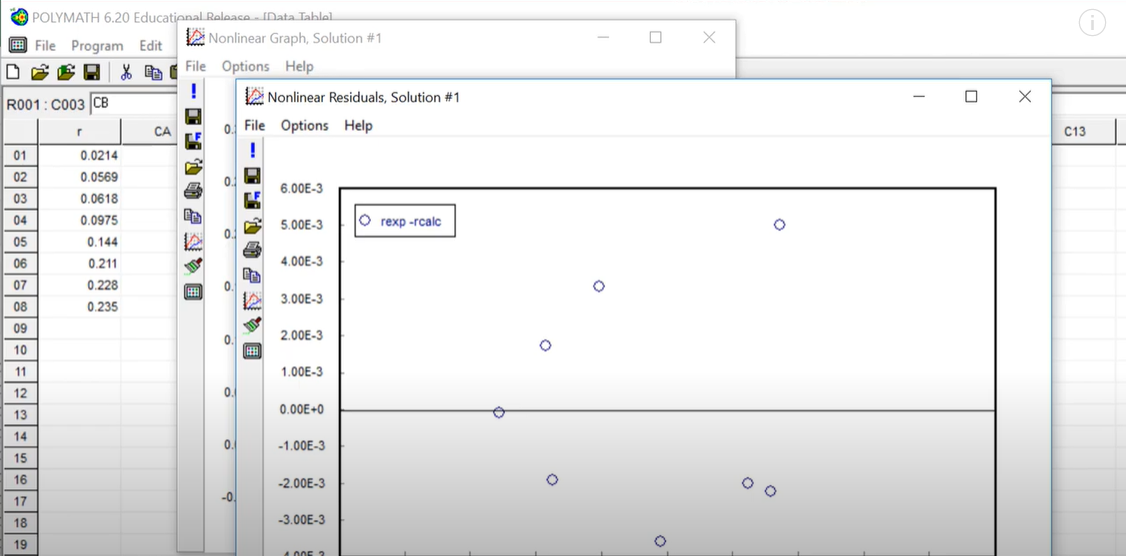Viewport: 1126px width, 556px height.
Task: Click the open folder icon in Residuals sidebar
Action: tap(252, 225)
